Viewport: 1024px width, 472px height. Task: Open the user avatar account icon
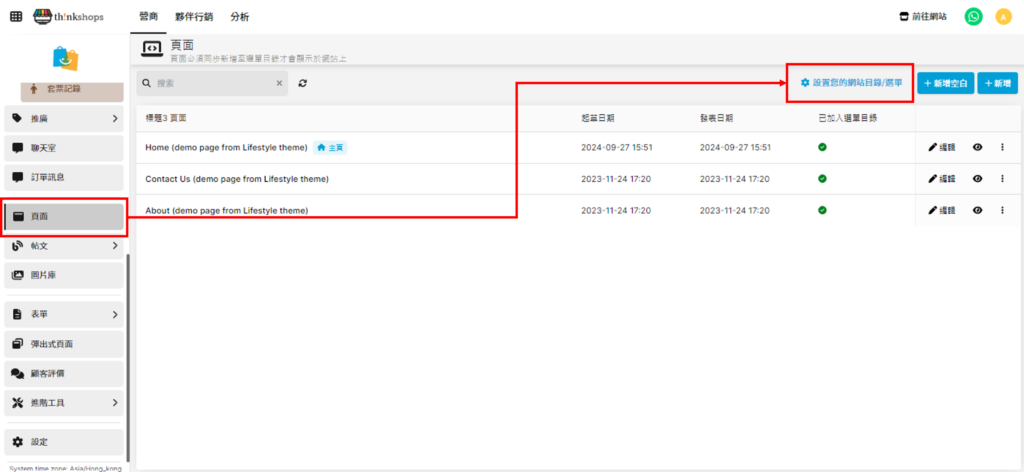pyautogui.click(x=1003, y=16)
